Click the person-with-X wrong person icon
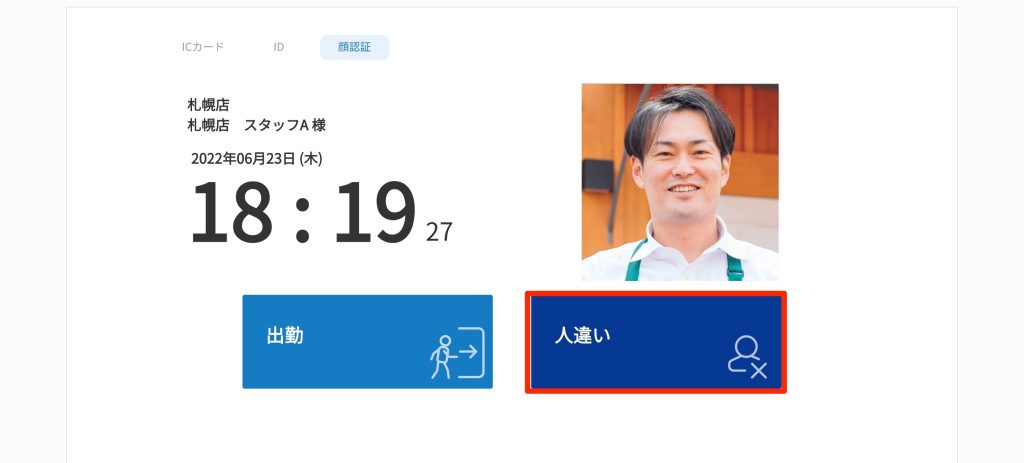The width and height of the screenshot is (1024, 463). pyautogui.click(x=747, y=357)
